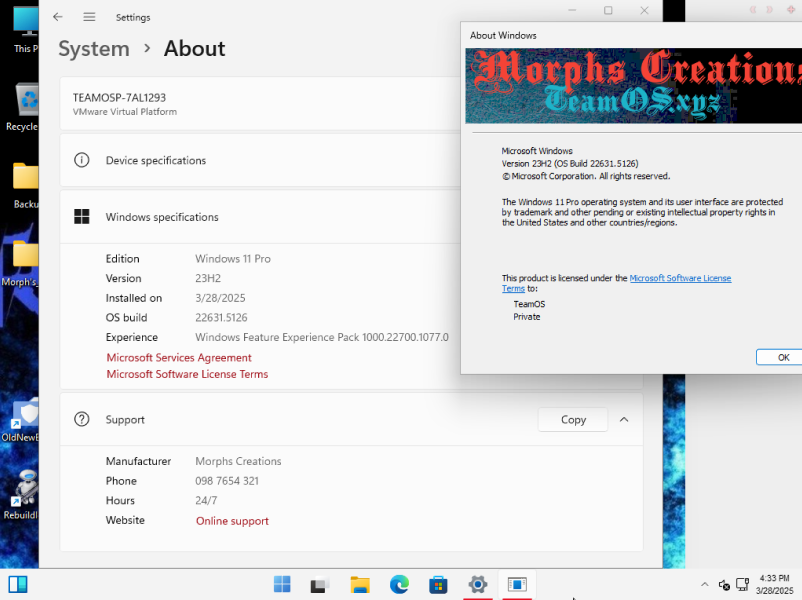Click the "About" page heading
This screenshot has height=600, width=802.
pos(194,49)
